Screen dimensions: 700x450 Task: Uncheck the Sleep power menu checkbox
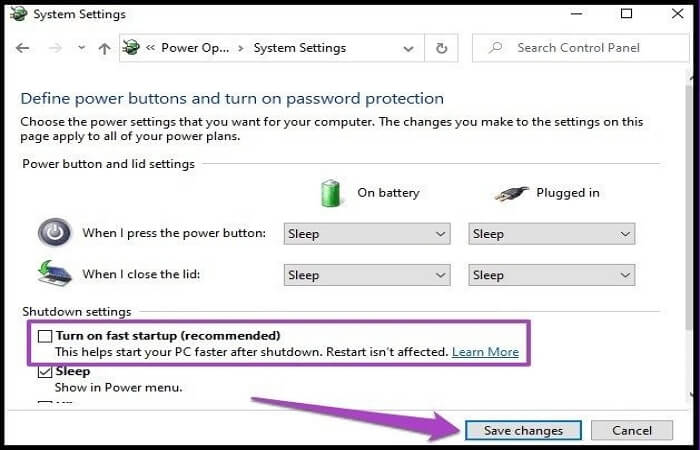coord(44,371)
